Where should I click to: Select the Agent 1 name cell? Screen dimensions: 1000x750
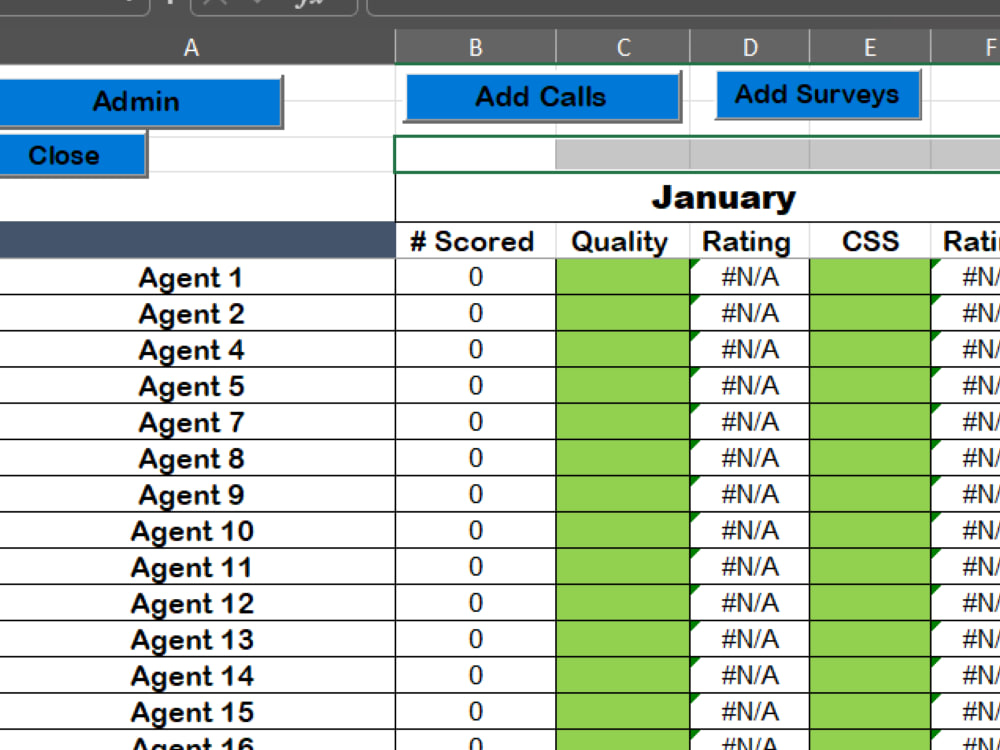197,277
